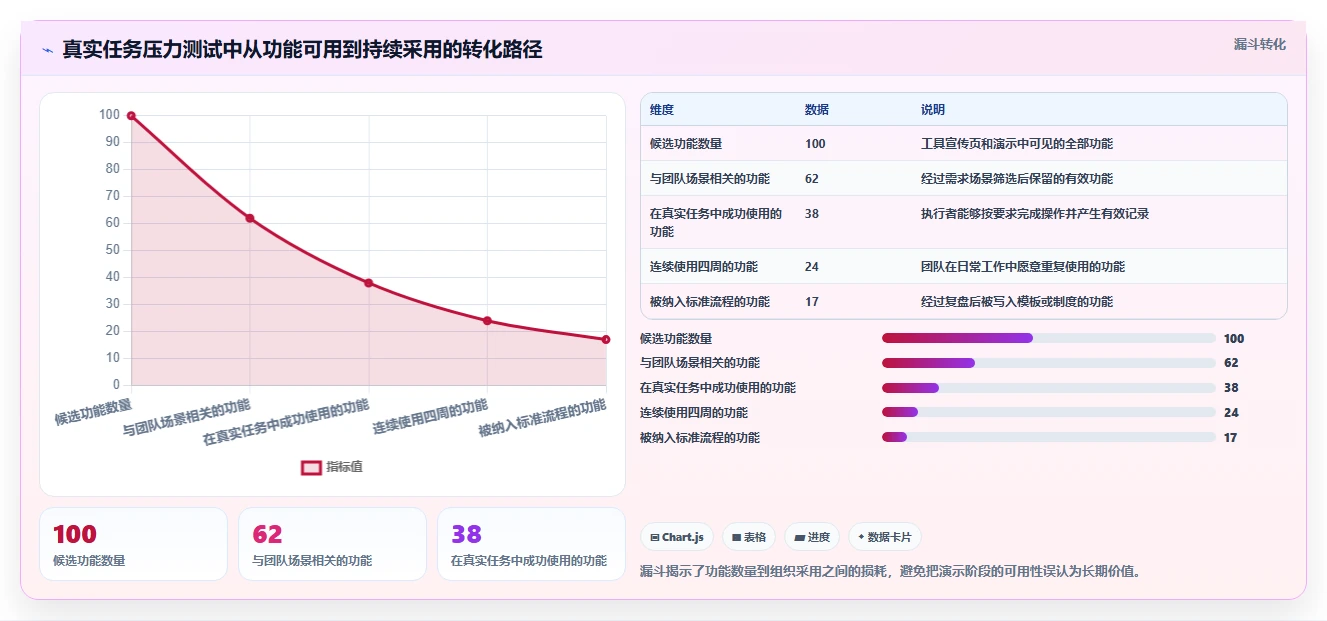Click the 表格 chip

click(749, 537)
